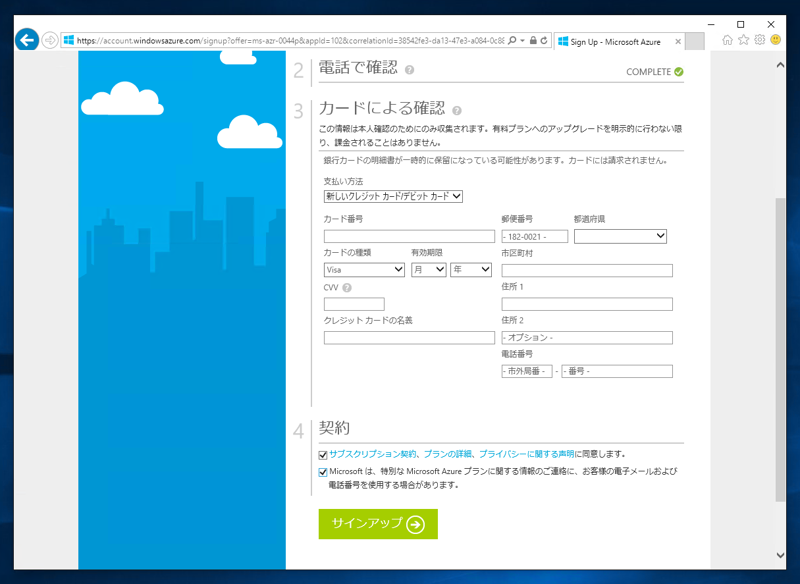
Task: Open the 都道府県 prefecture dropdown
Action: (620, 236)
